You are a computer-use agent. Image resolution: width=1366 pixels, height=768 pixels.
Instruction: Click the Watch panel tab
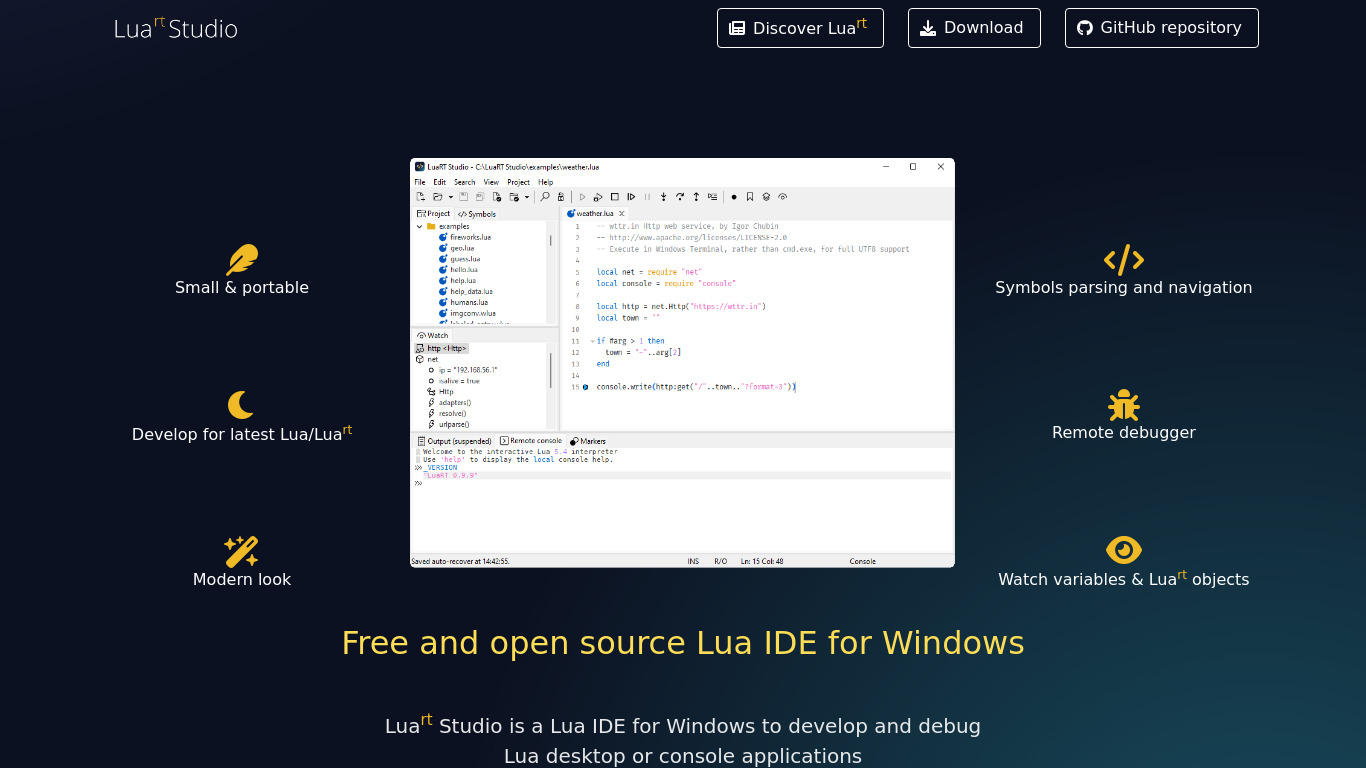[x=433, y=335]
